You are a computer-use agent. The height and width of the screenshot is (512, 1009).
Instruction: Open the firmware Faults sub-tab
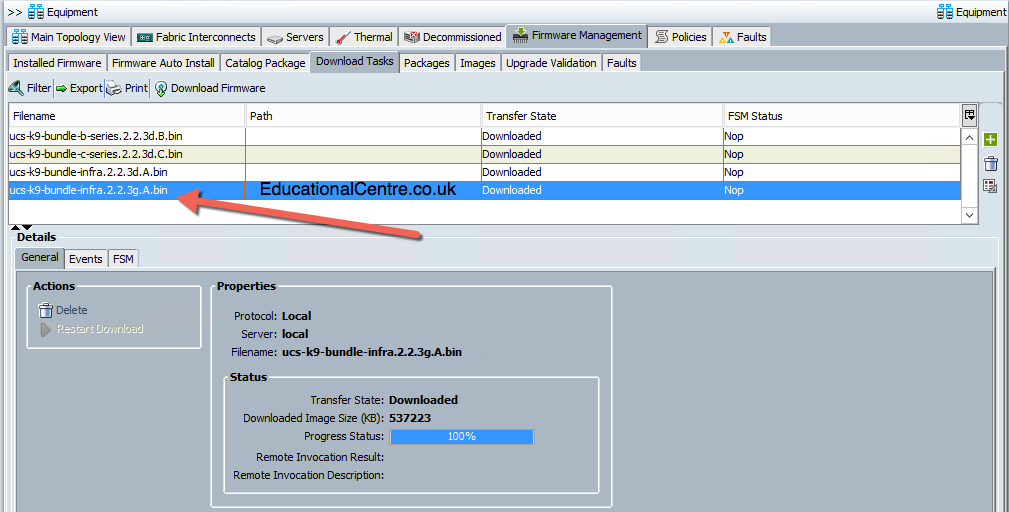coord(622,62)
